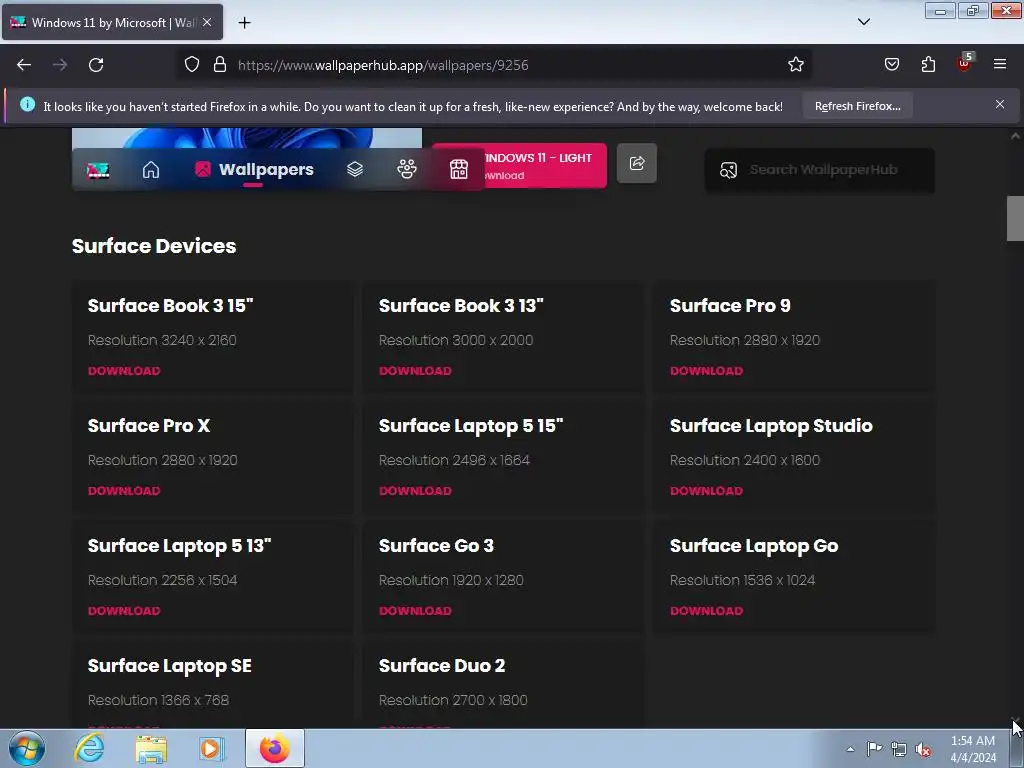The height and width of the screenshot is (768, 1024).
Task: Open uBlock Origin extension icon
Action: (965, 63)
